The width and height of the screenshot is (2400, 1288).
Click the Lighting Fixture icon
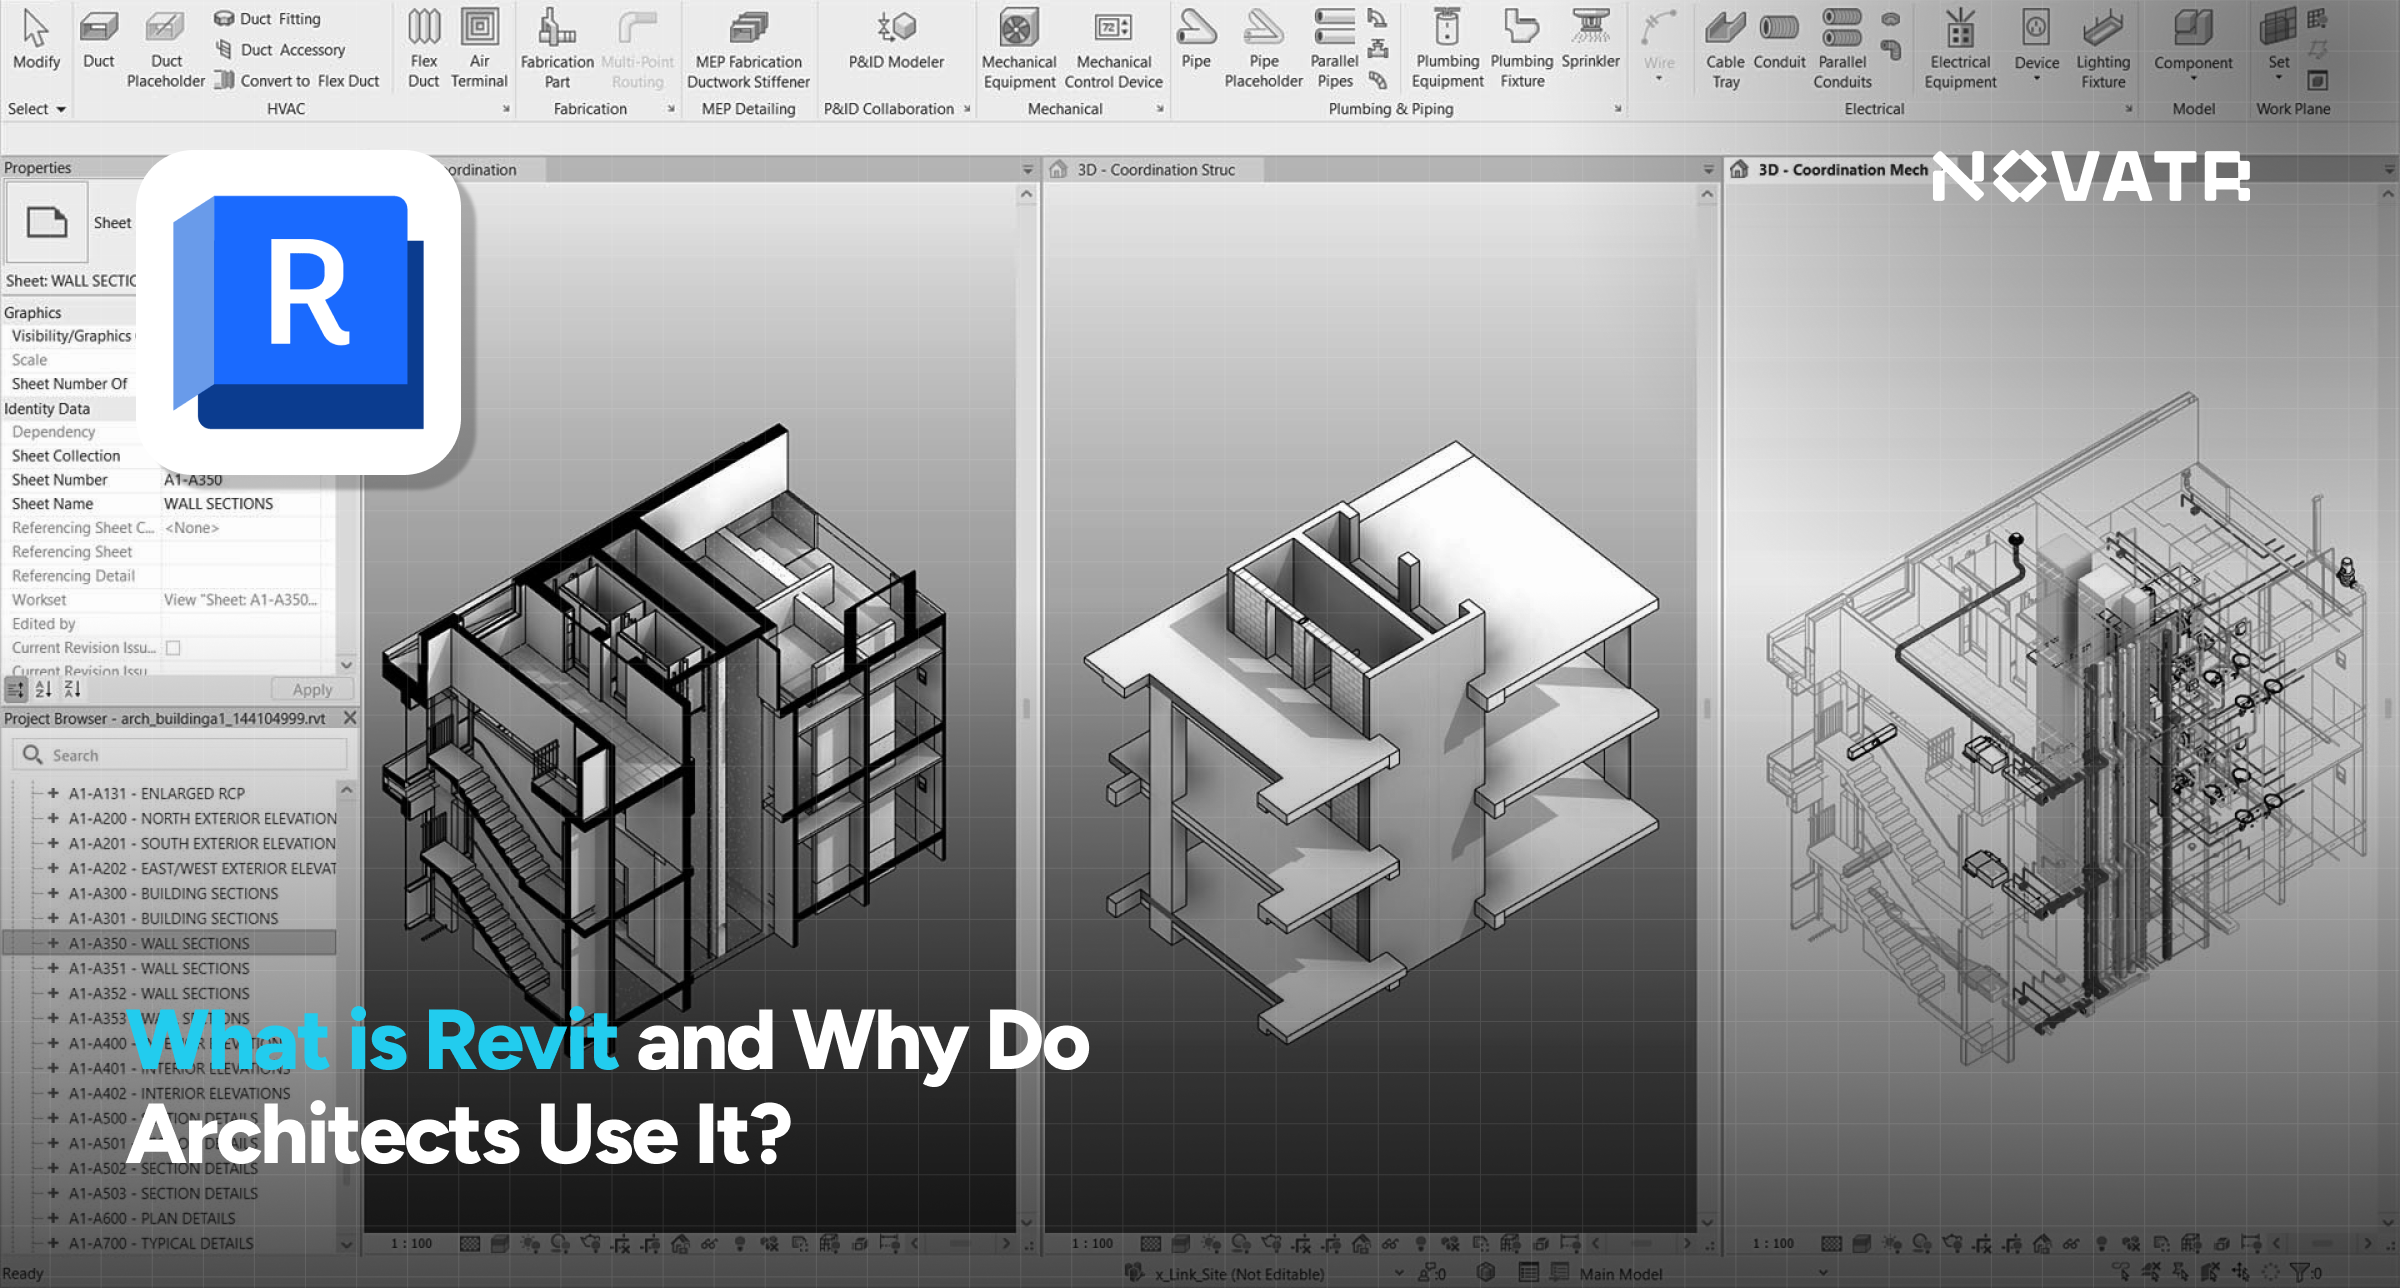tap(2103, 28)
